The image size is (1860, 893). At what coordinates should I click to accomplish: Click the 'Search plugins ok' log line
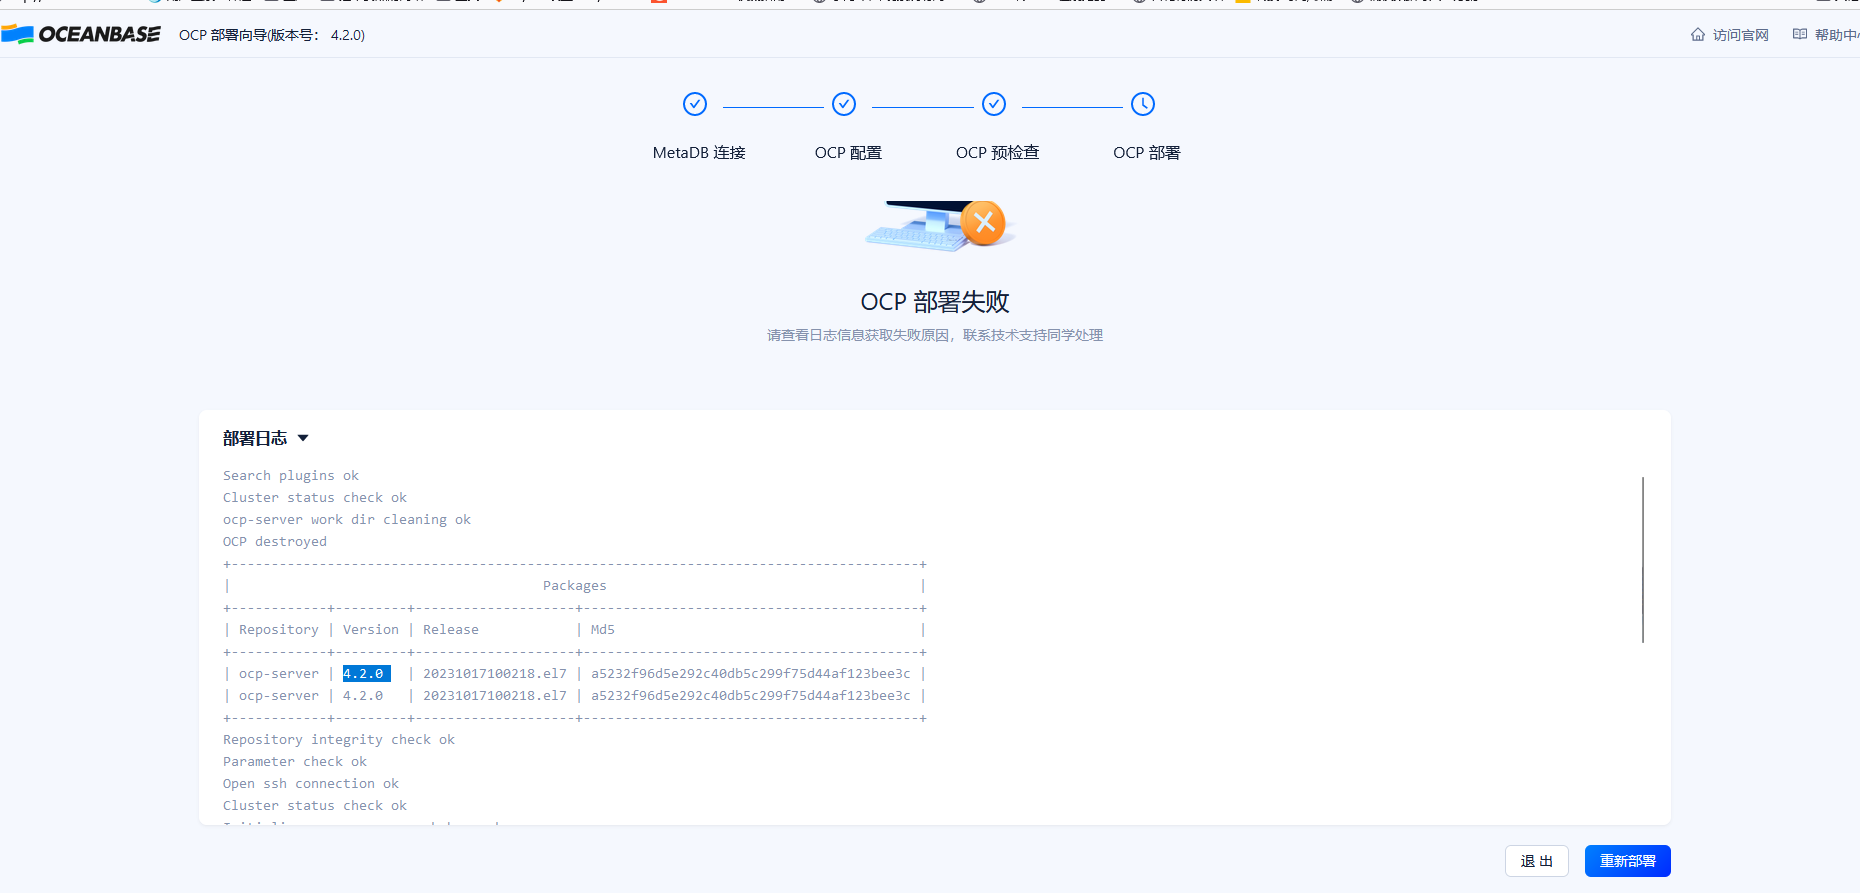pos(291,476)
